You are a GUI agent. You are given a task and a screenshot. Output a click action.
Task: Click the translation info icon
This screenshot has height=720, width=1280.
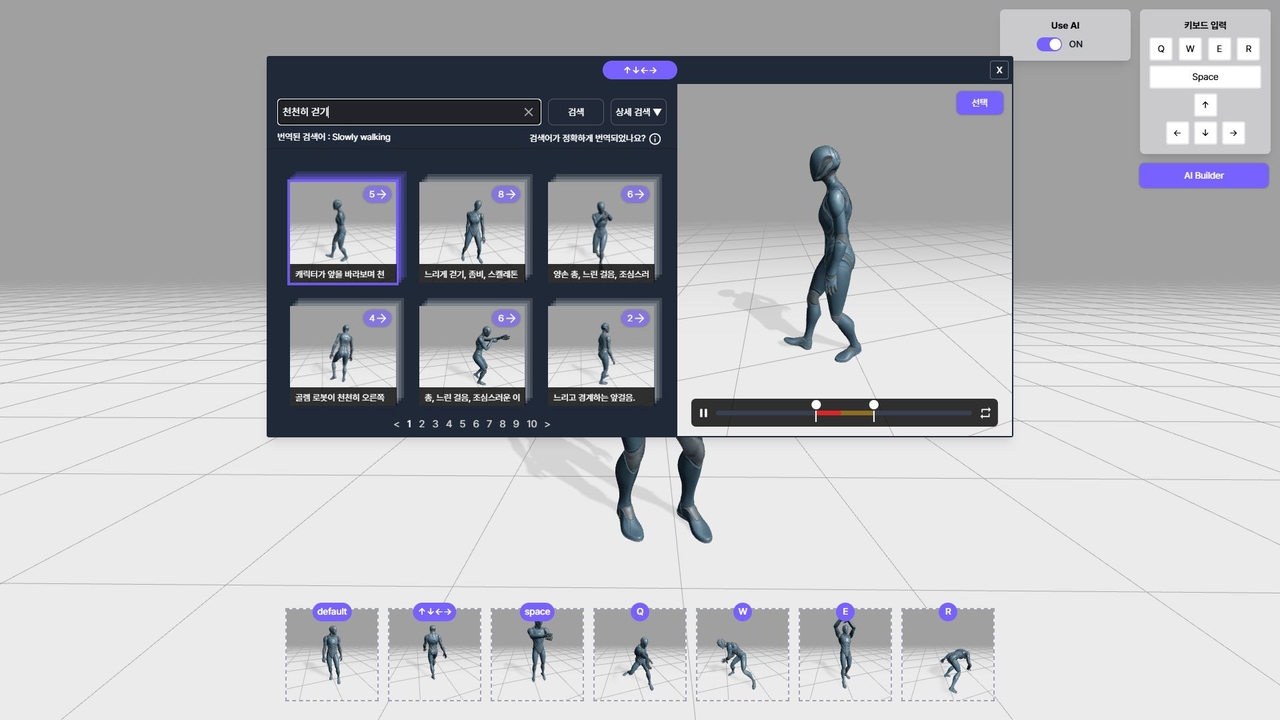655,139
